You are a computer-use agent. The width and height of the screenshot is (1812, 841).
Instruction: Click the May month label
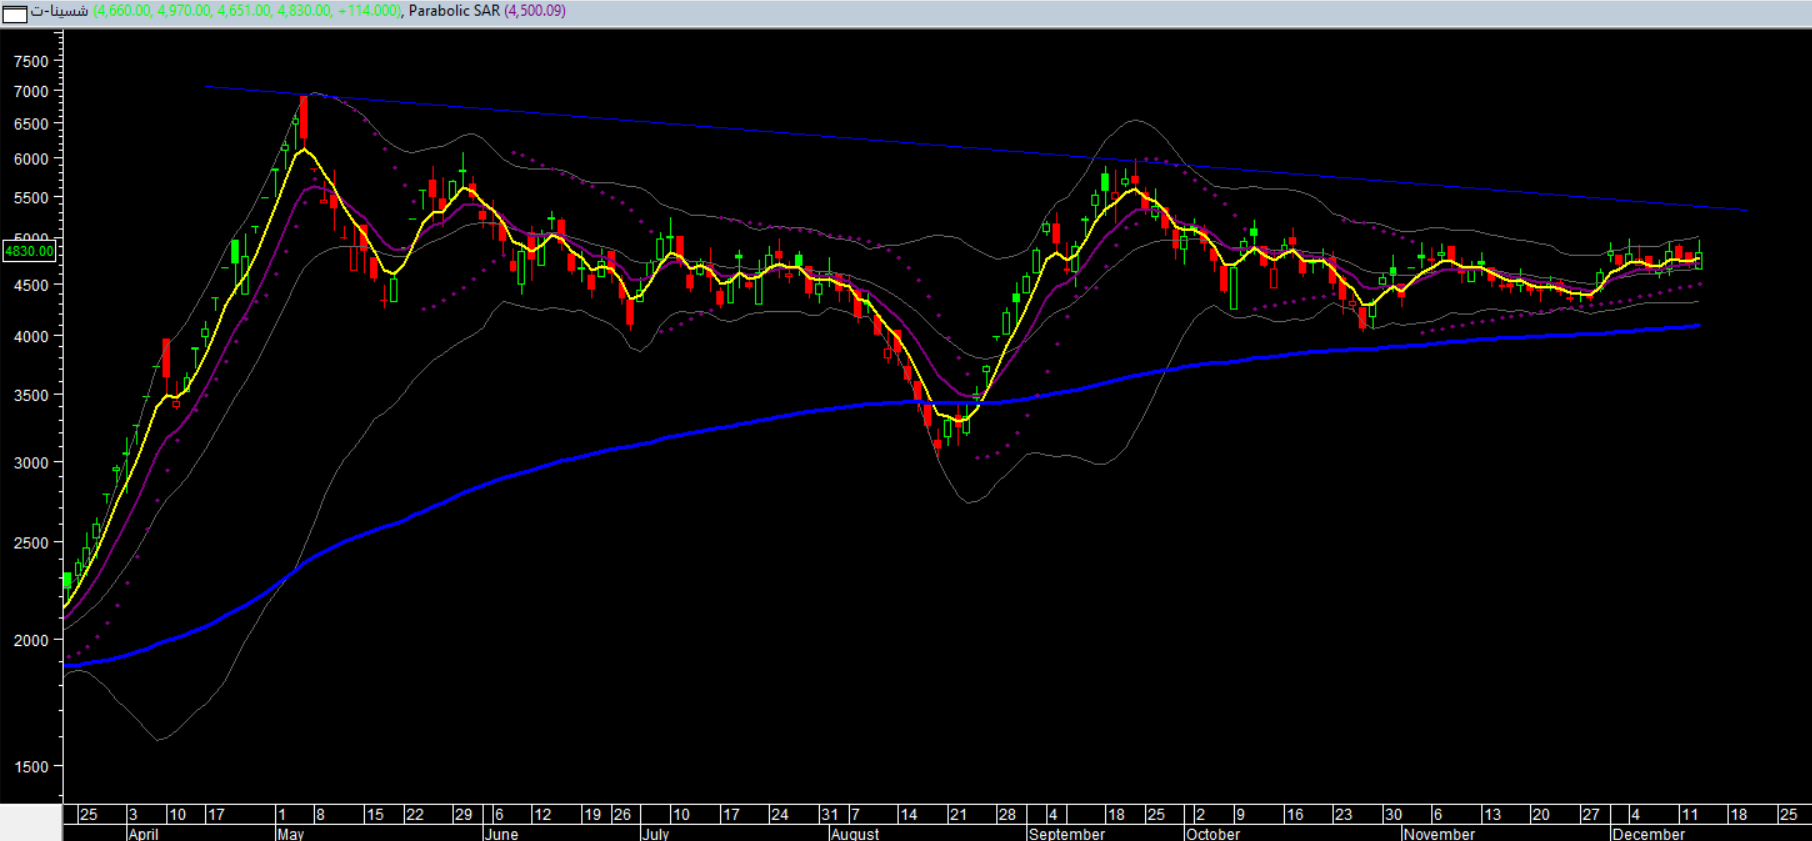click(291, 833)
